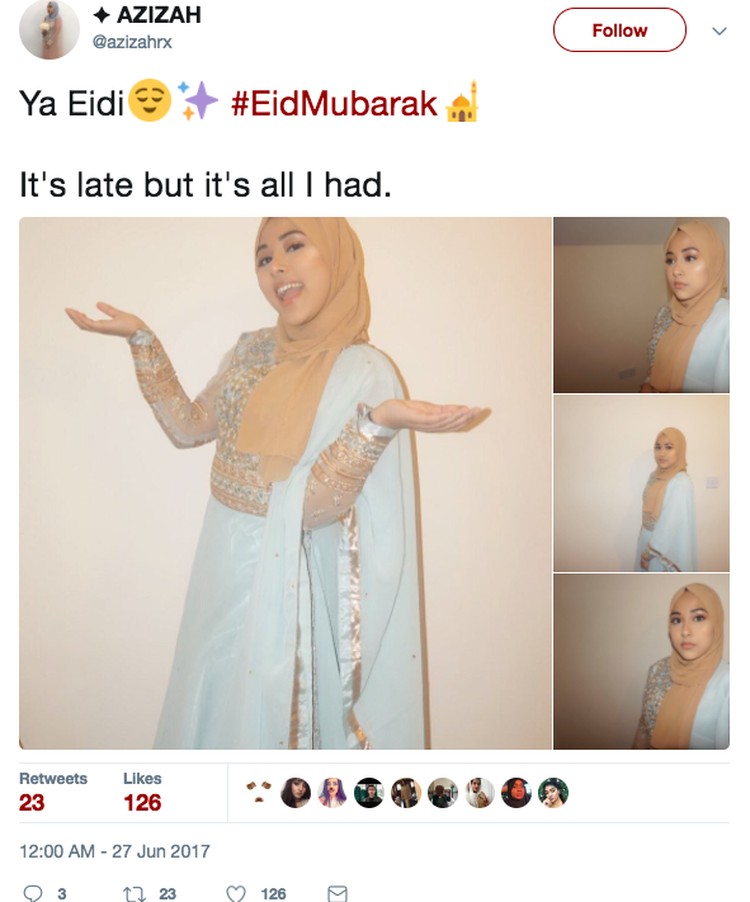The image size is (750, 902).
Task: Open the AZIZAH profile avatar
Action: coord(49,29)
